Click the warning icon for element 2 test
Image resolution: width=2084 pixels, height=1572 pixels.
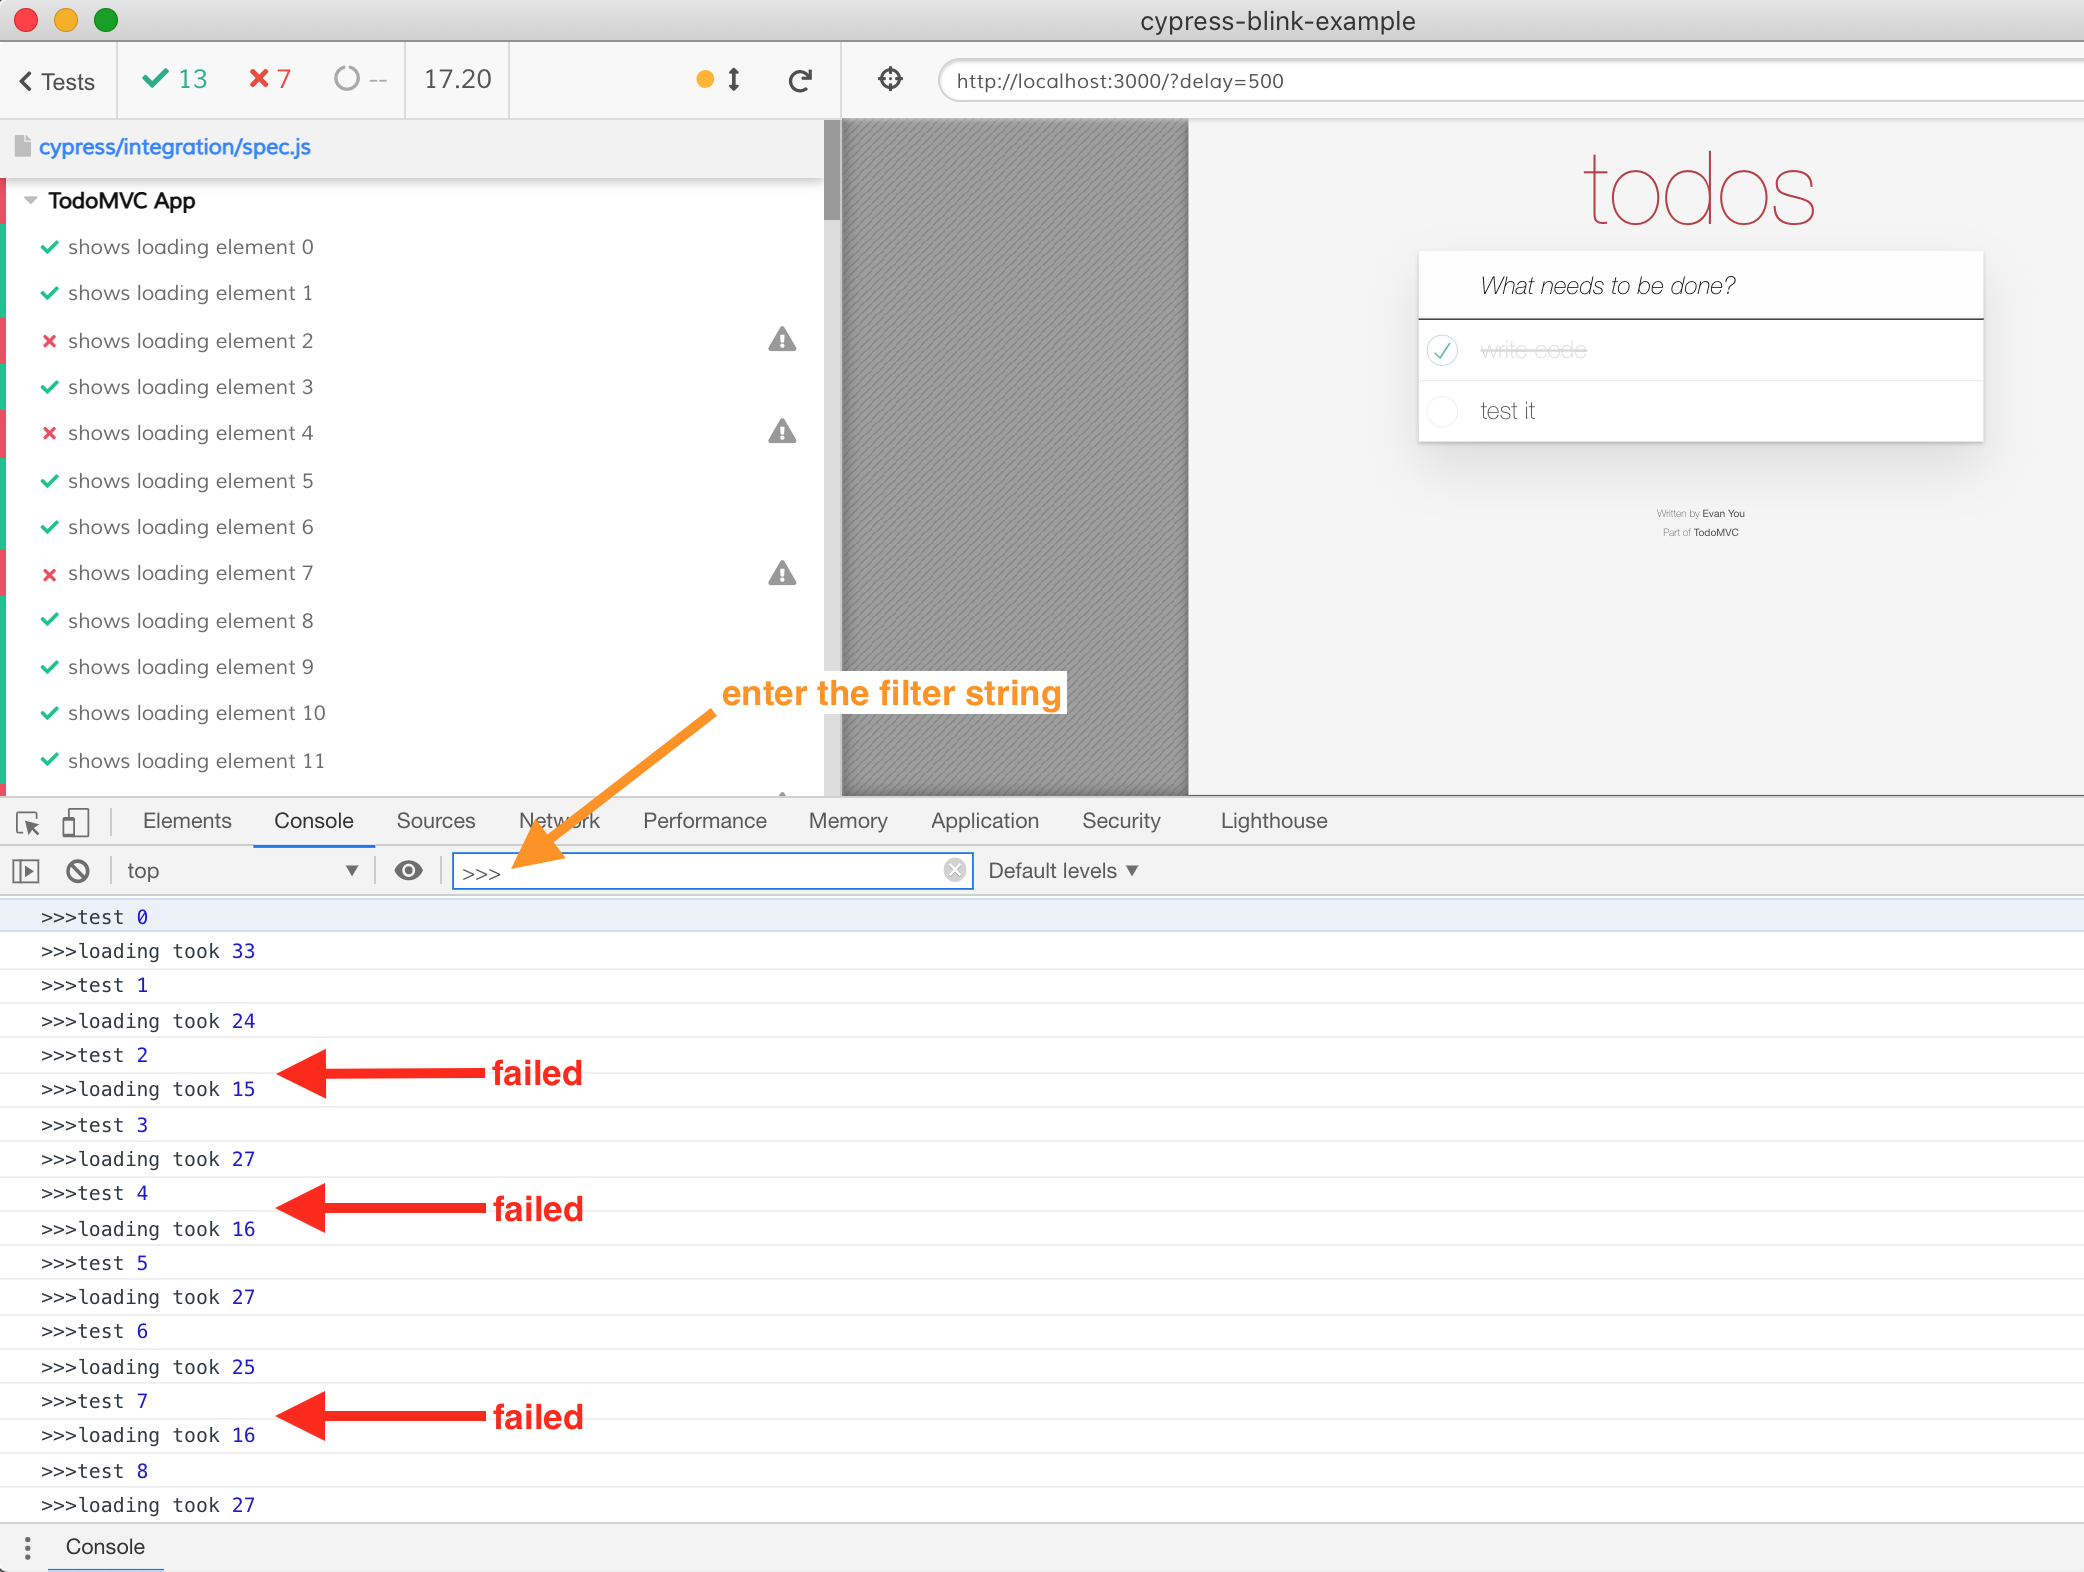[782, 340]
